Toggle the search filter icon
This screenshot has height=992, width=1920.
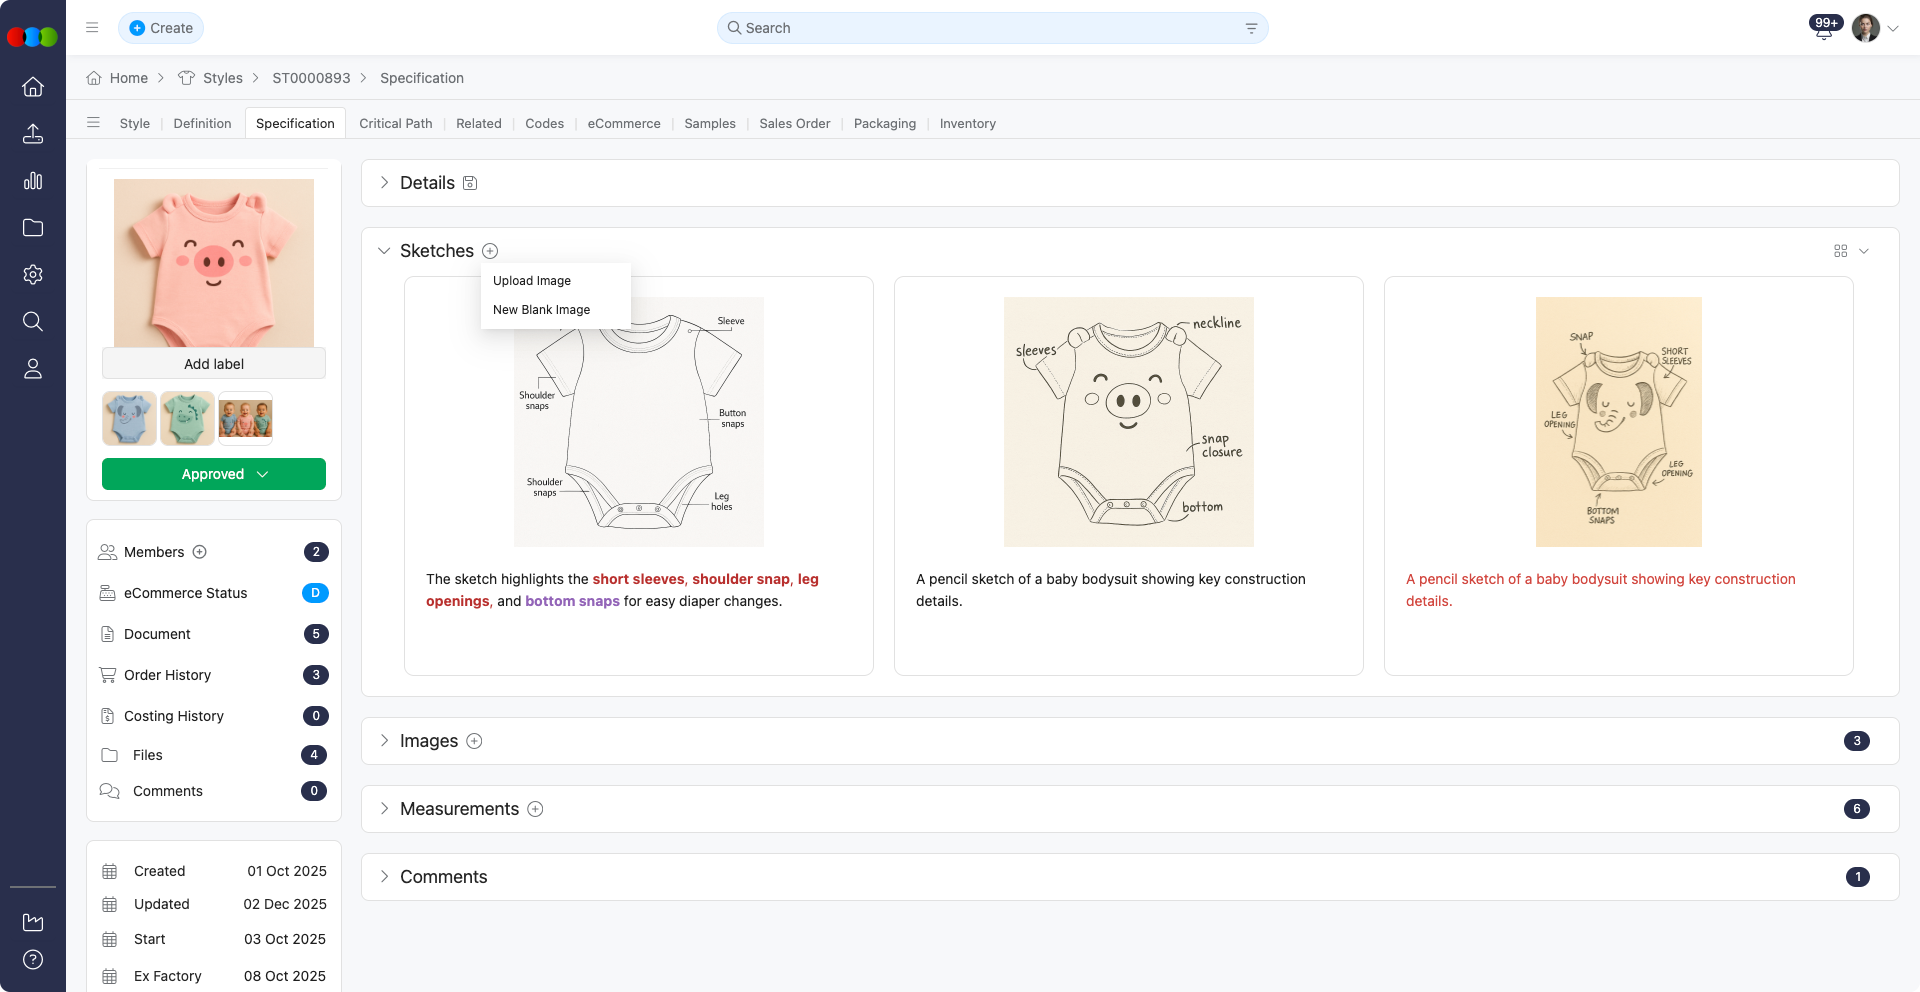coord(1251,28)
